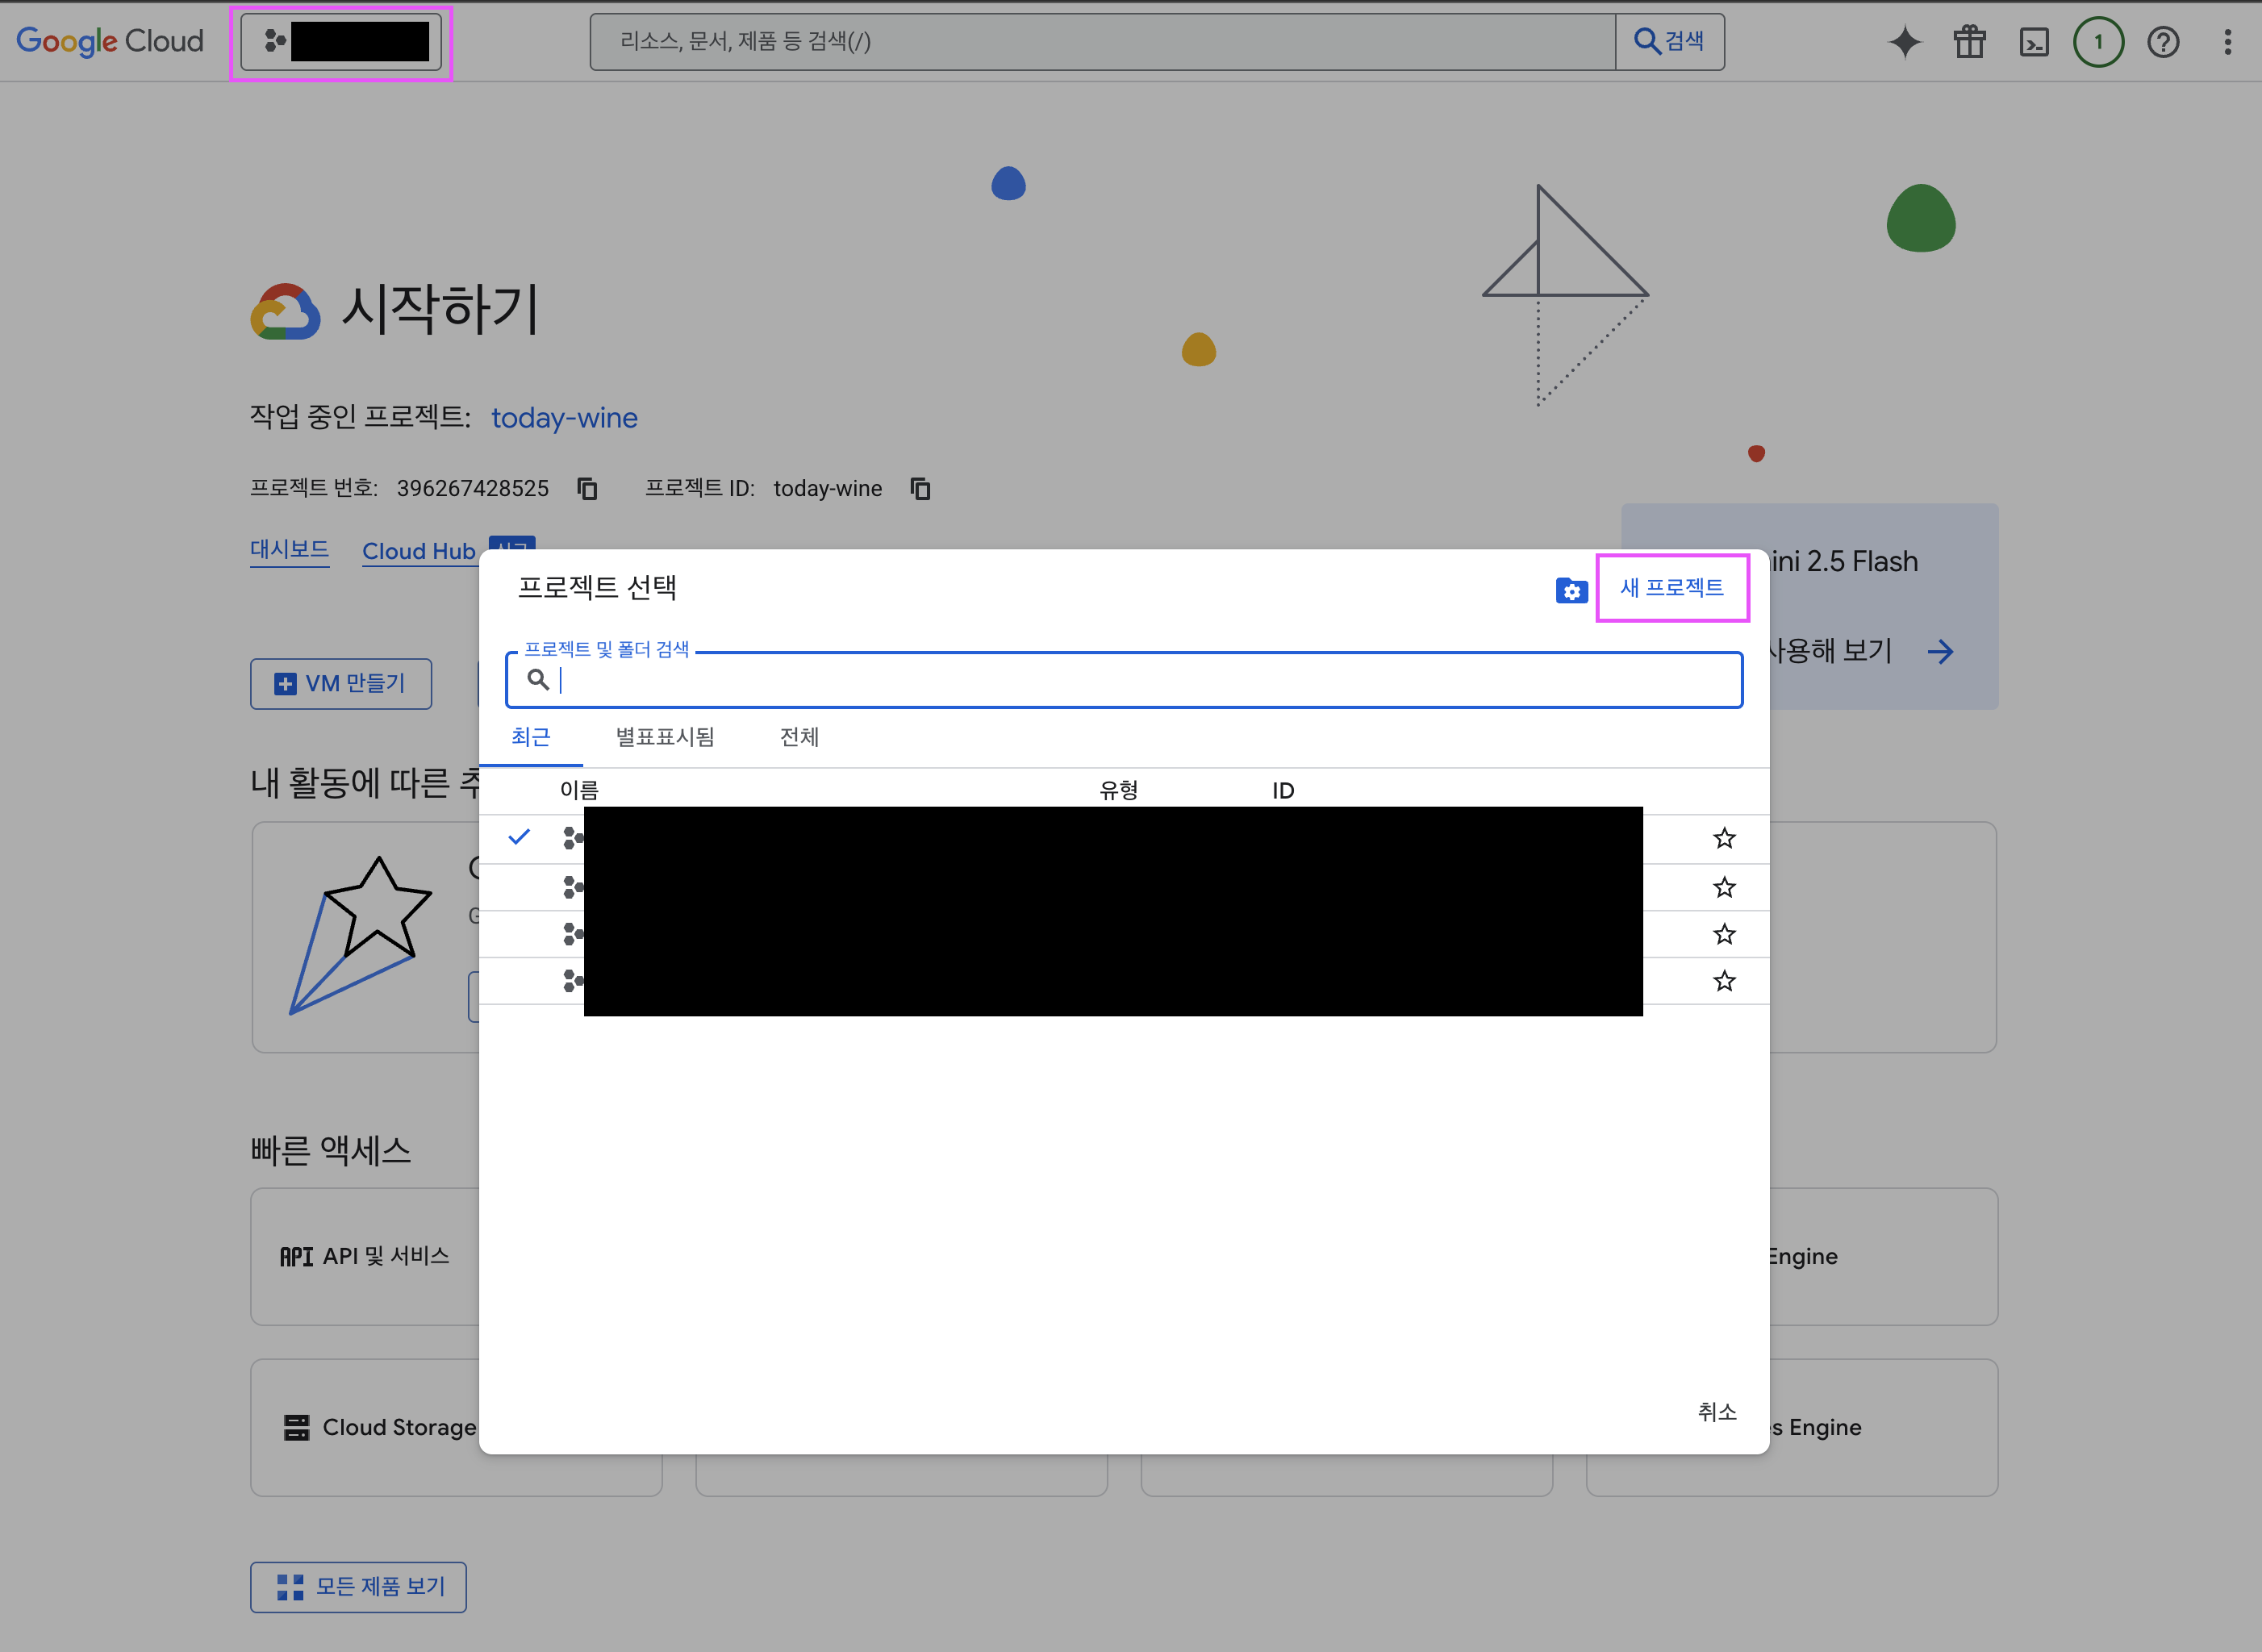The height and width of the screenshot is (1652, 2262).
Task: Select the 최근 tab
Action: (x=530, y=737)
